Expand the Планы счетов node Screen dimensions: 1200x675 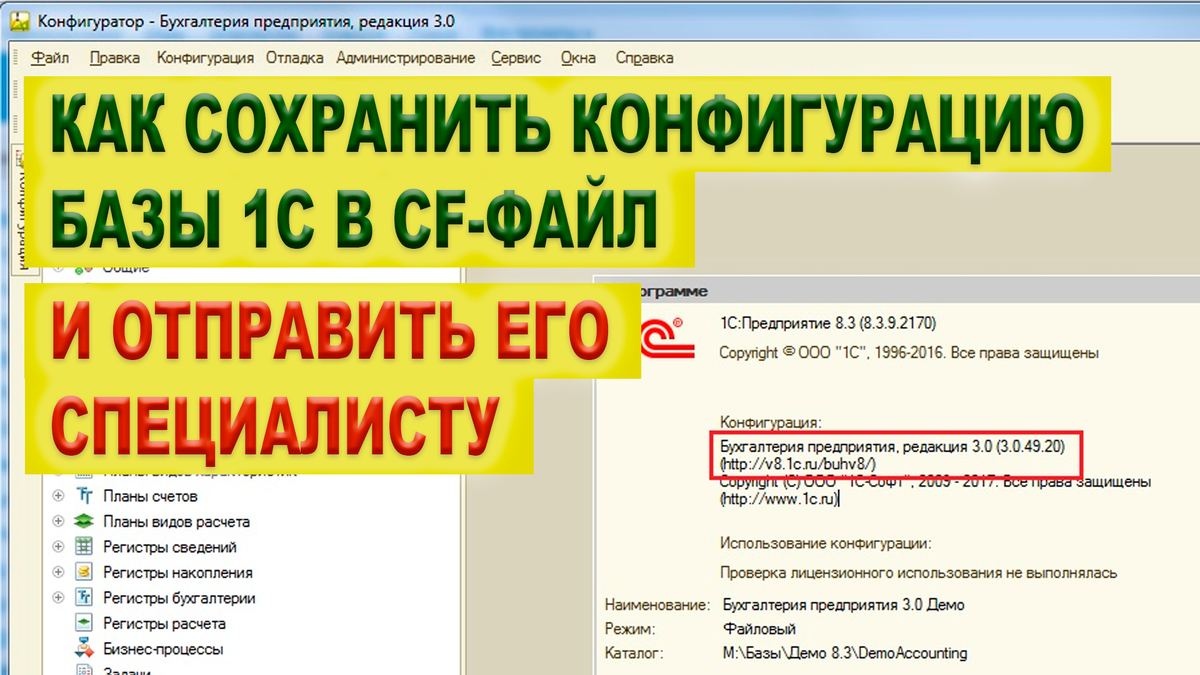point(58,496)
